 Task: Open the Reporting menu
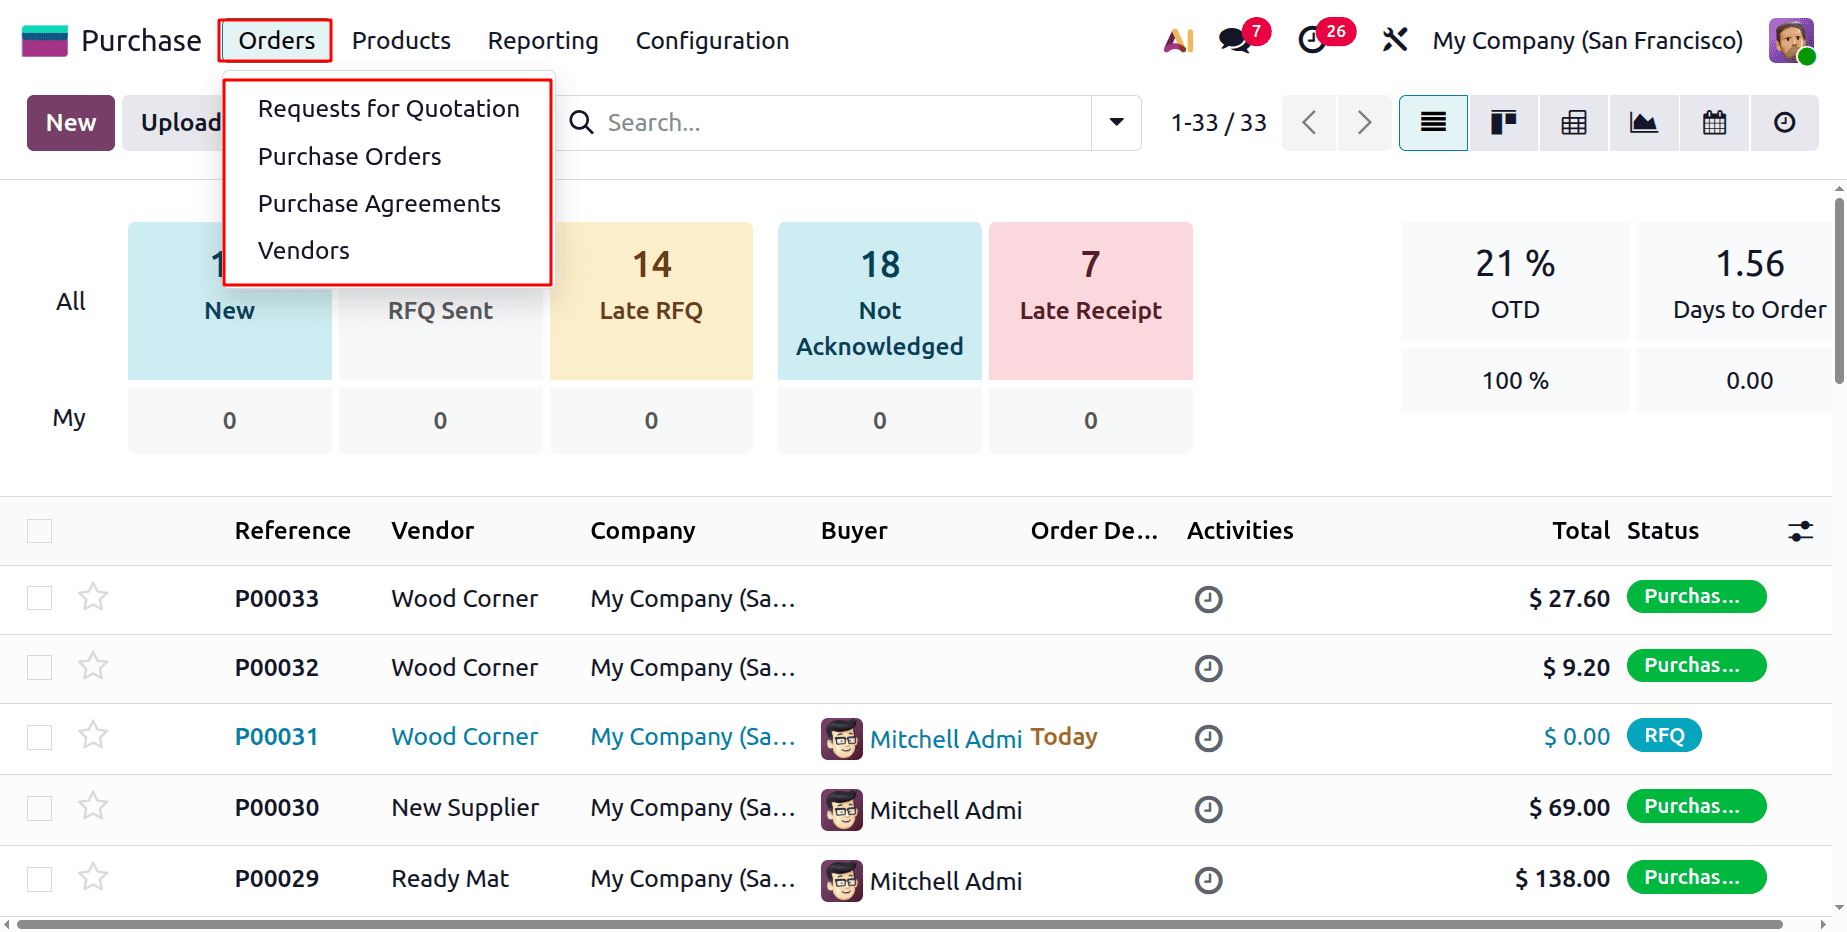tap(542, 40)
